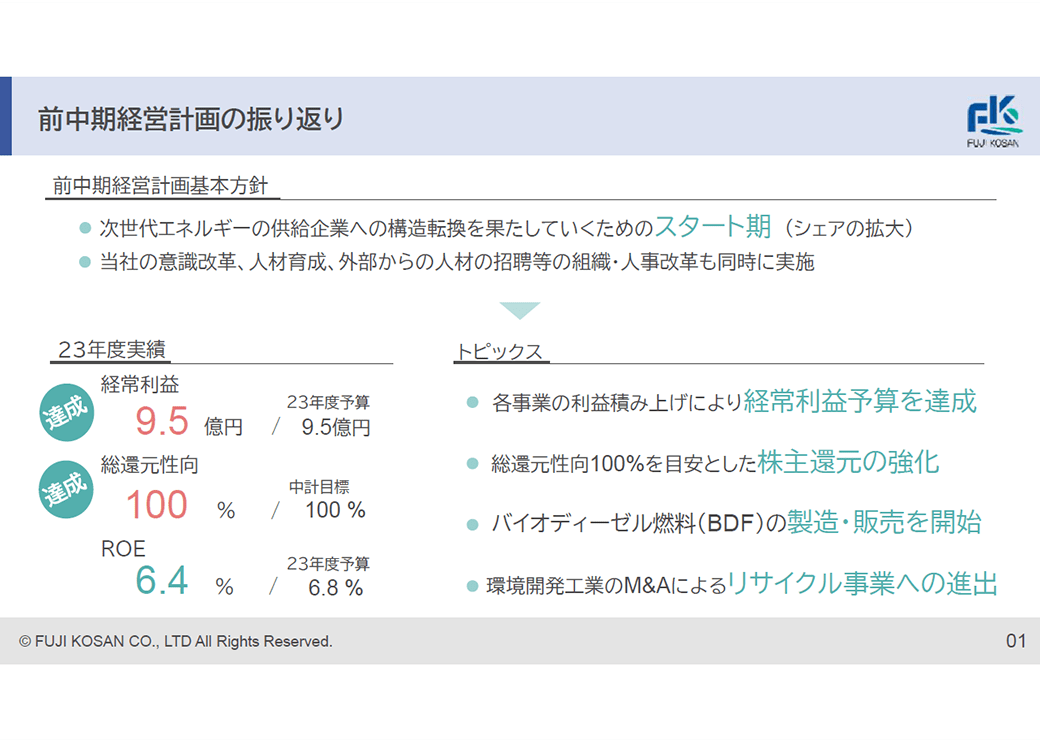Click the トピックス section heading
The width and height of the screenshot is (1040, 742).
point(499,351)
